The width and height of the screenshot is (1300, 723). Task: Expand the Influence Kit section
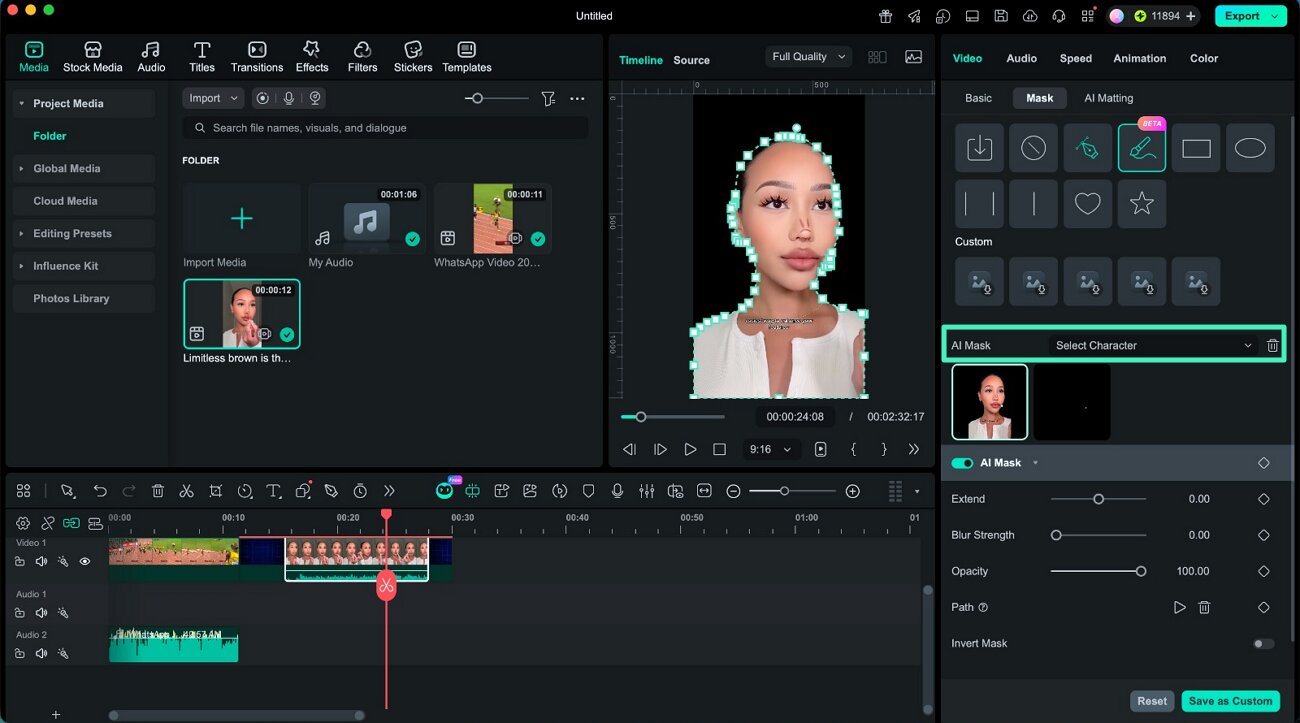point(21,266)
